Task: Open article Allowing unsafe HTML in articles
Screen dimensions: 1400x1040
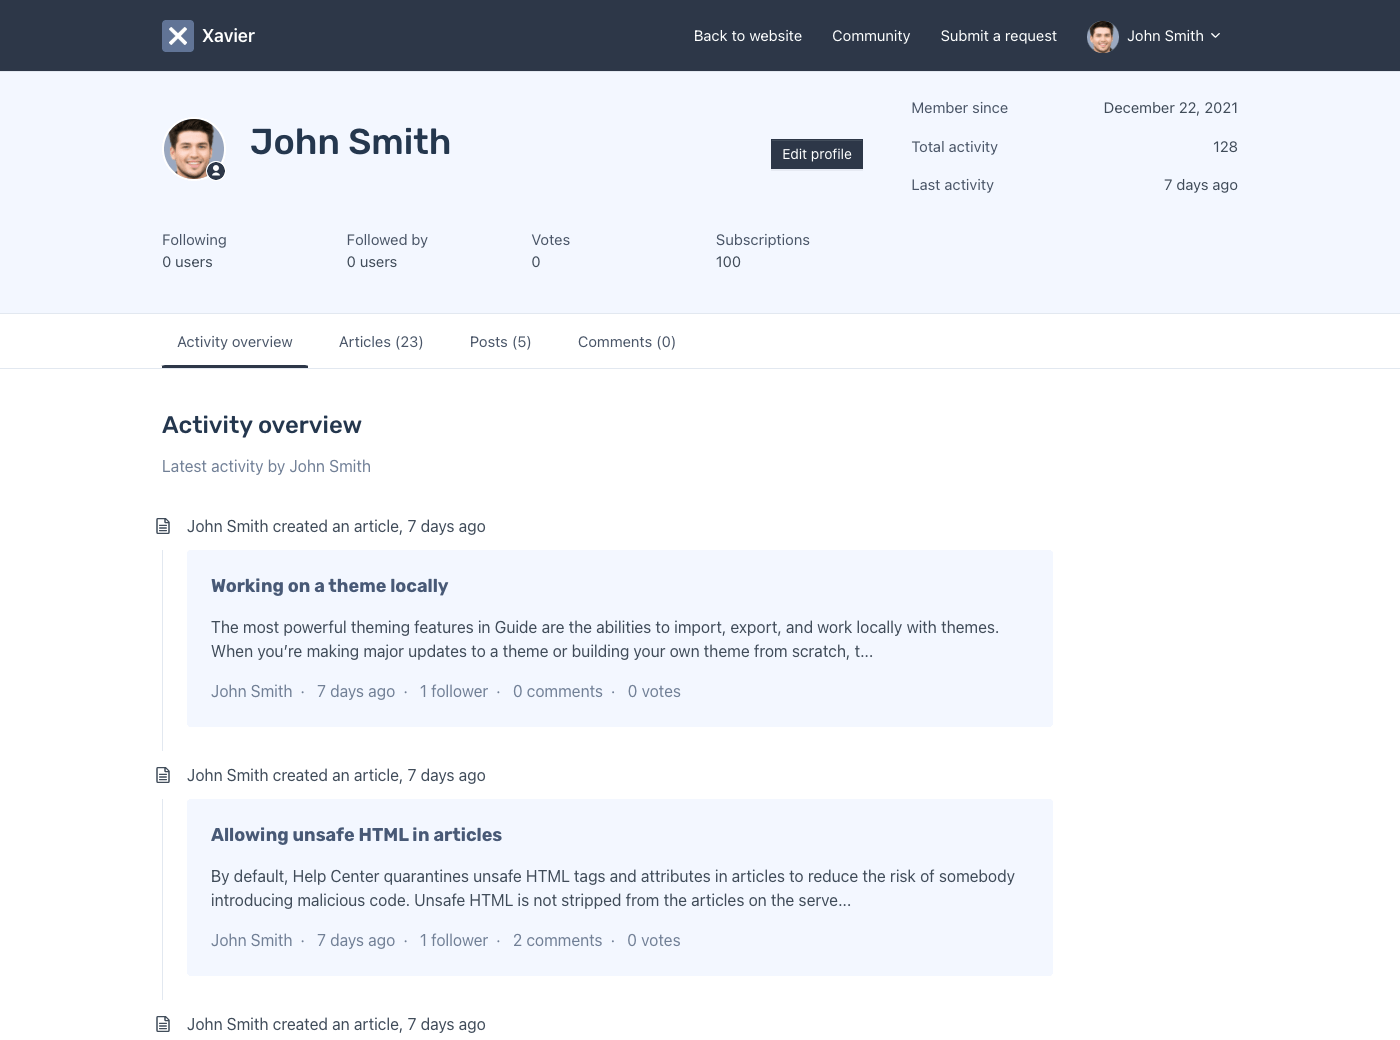Action: [356, 835]
